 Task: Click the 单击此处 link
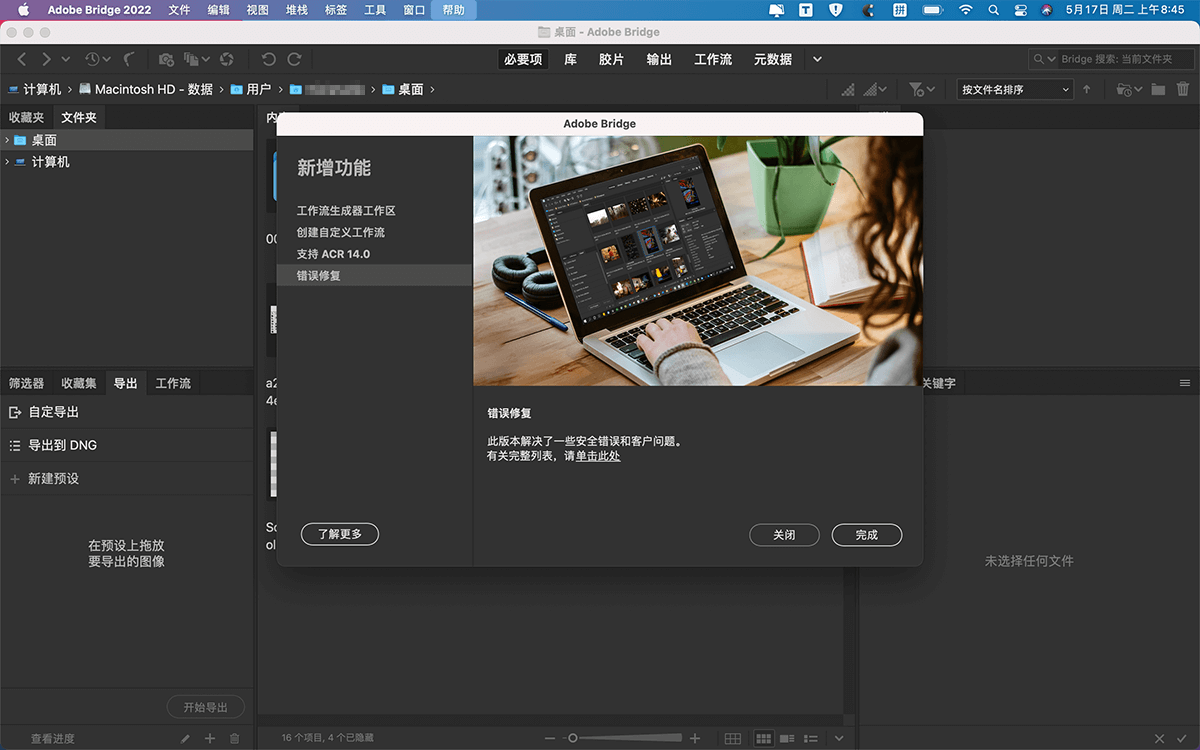point(598,456)
